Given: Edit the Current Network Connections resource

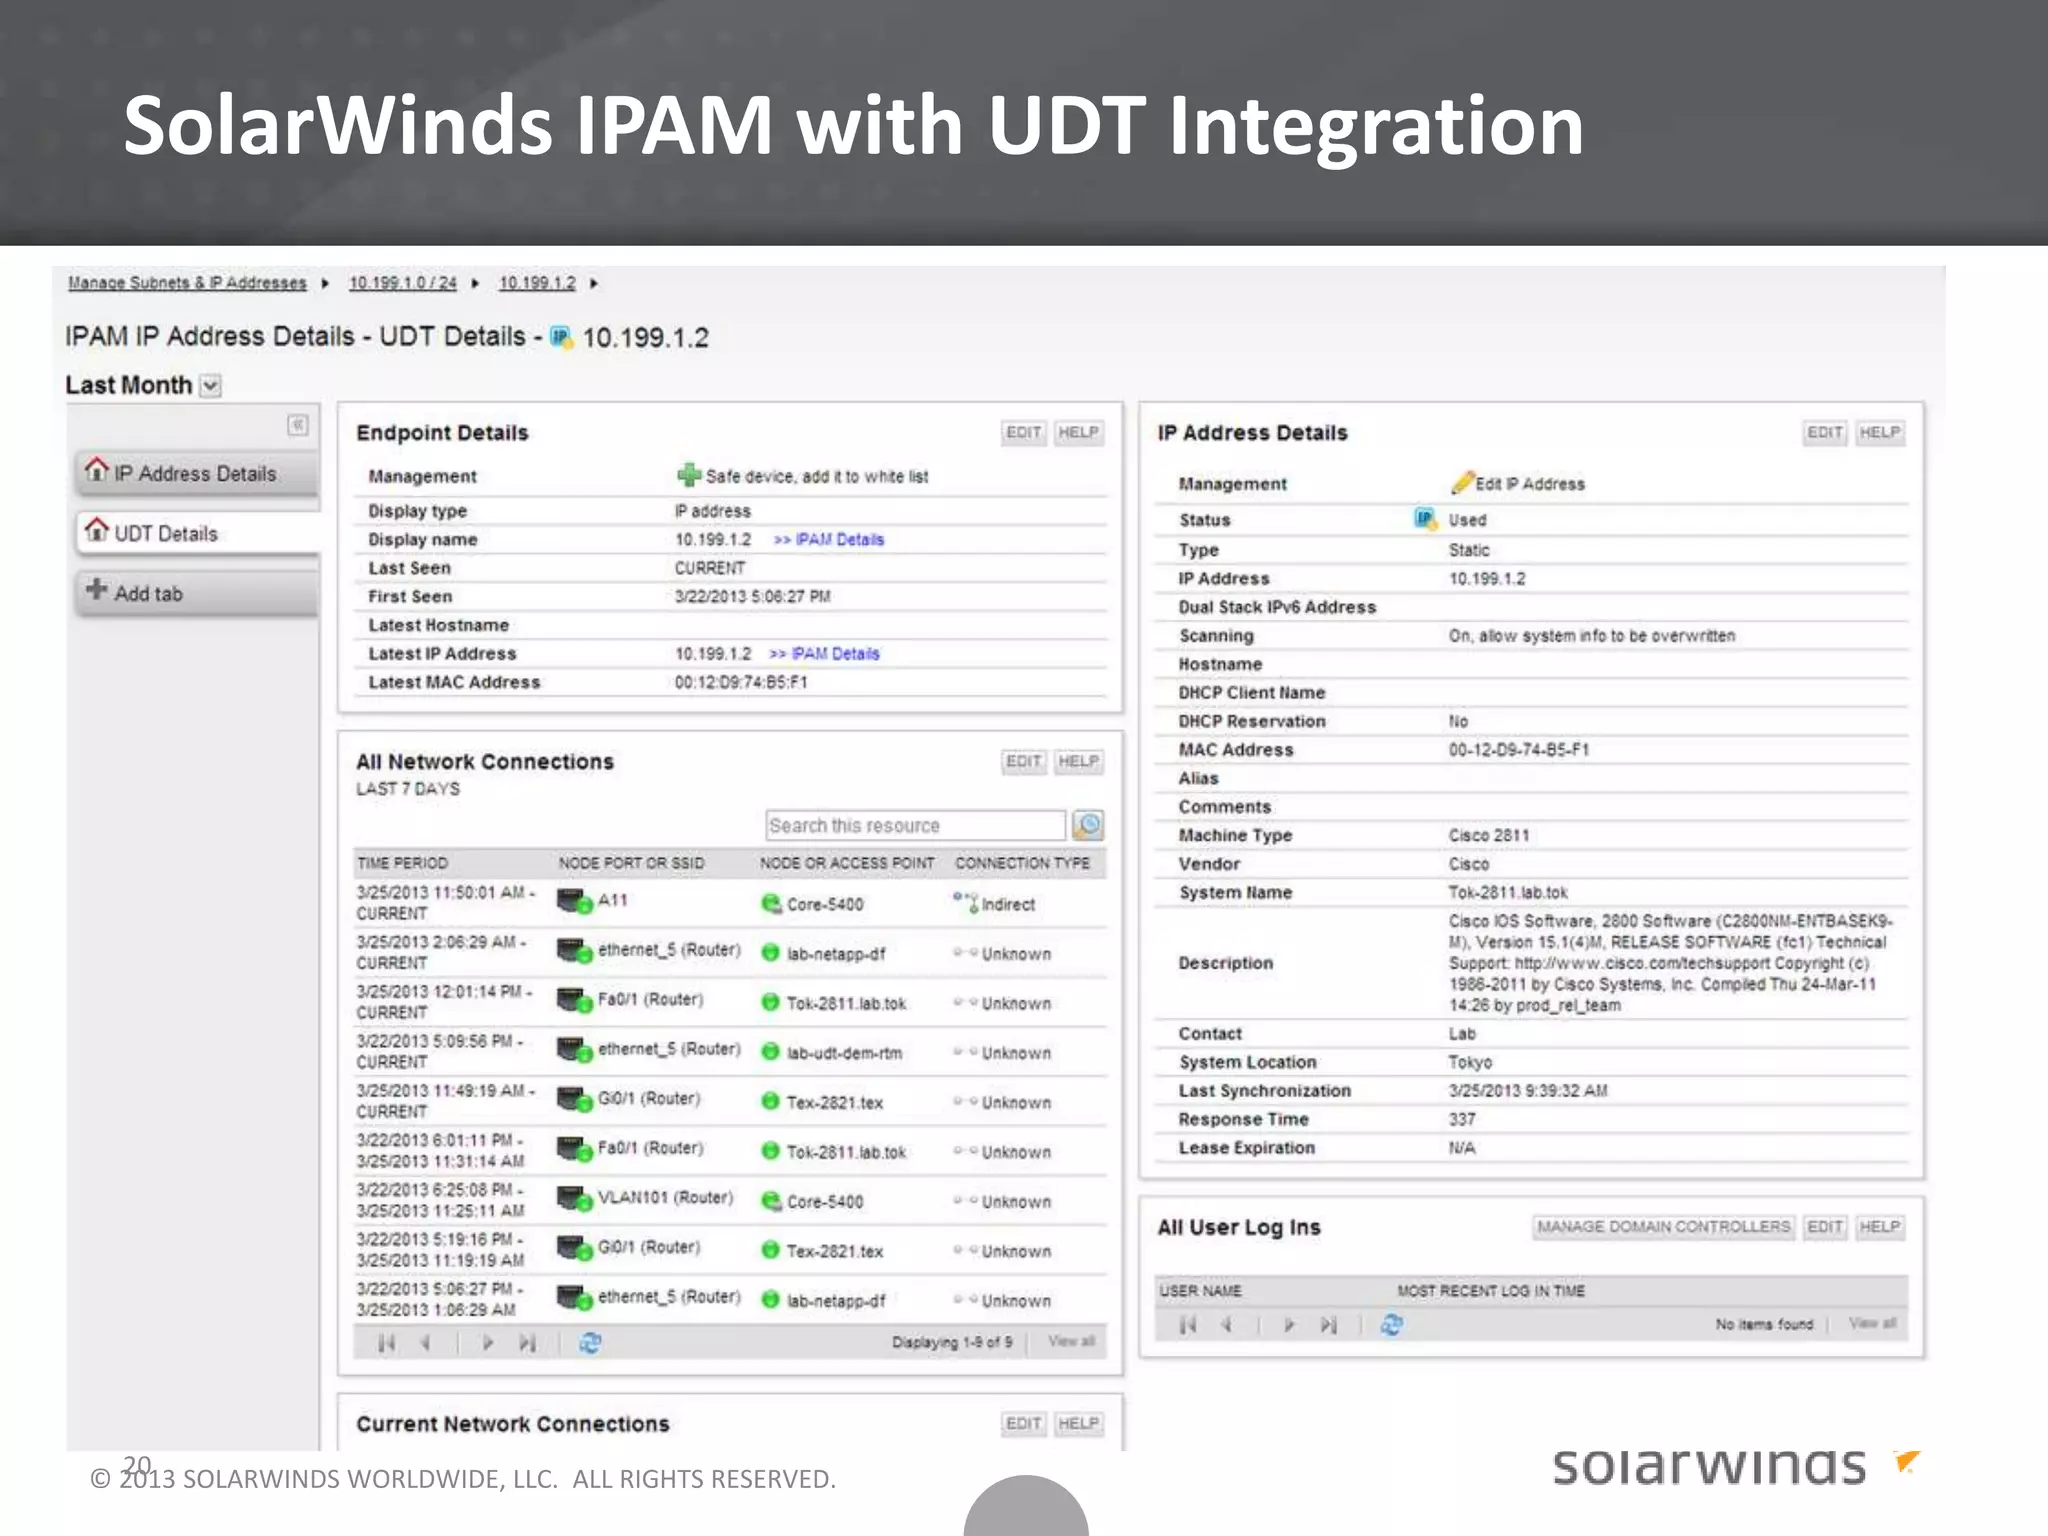Looking at the screenshot, I should coord(1023,1424).
